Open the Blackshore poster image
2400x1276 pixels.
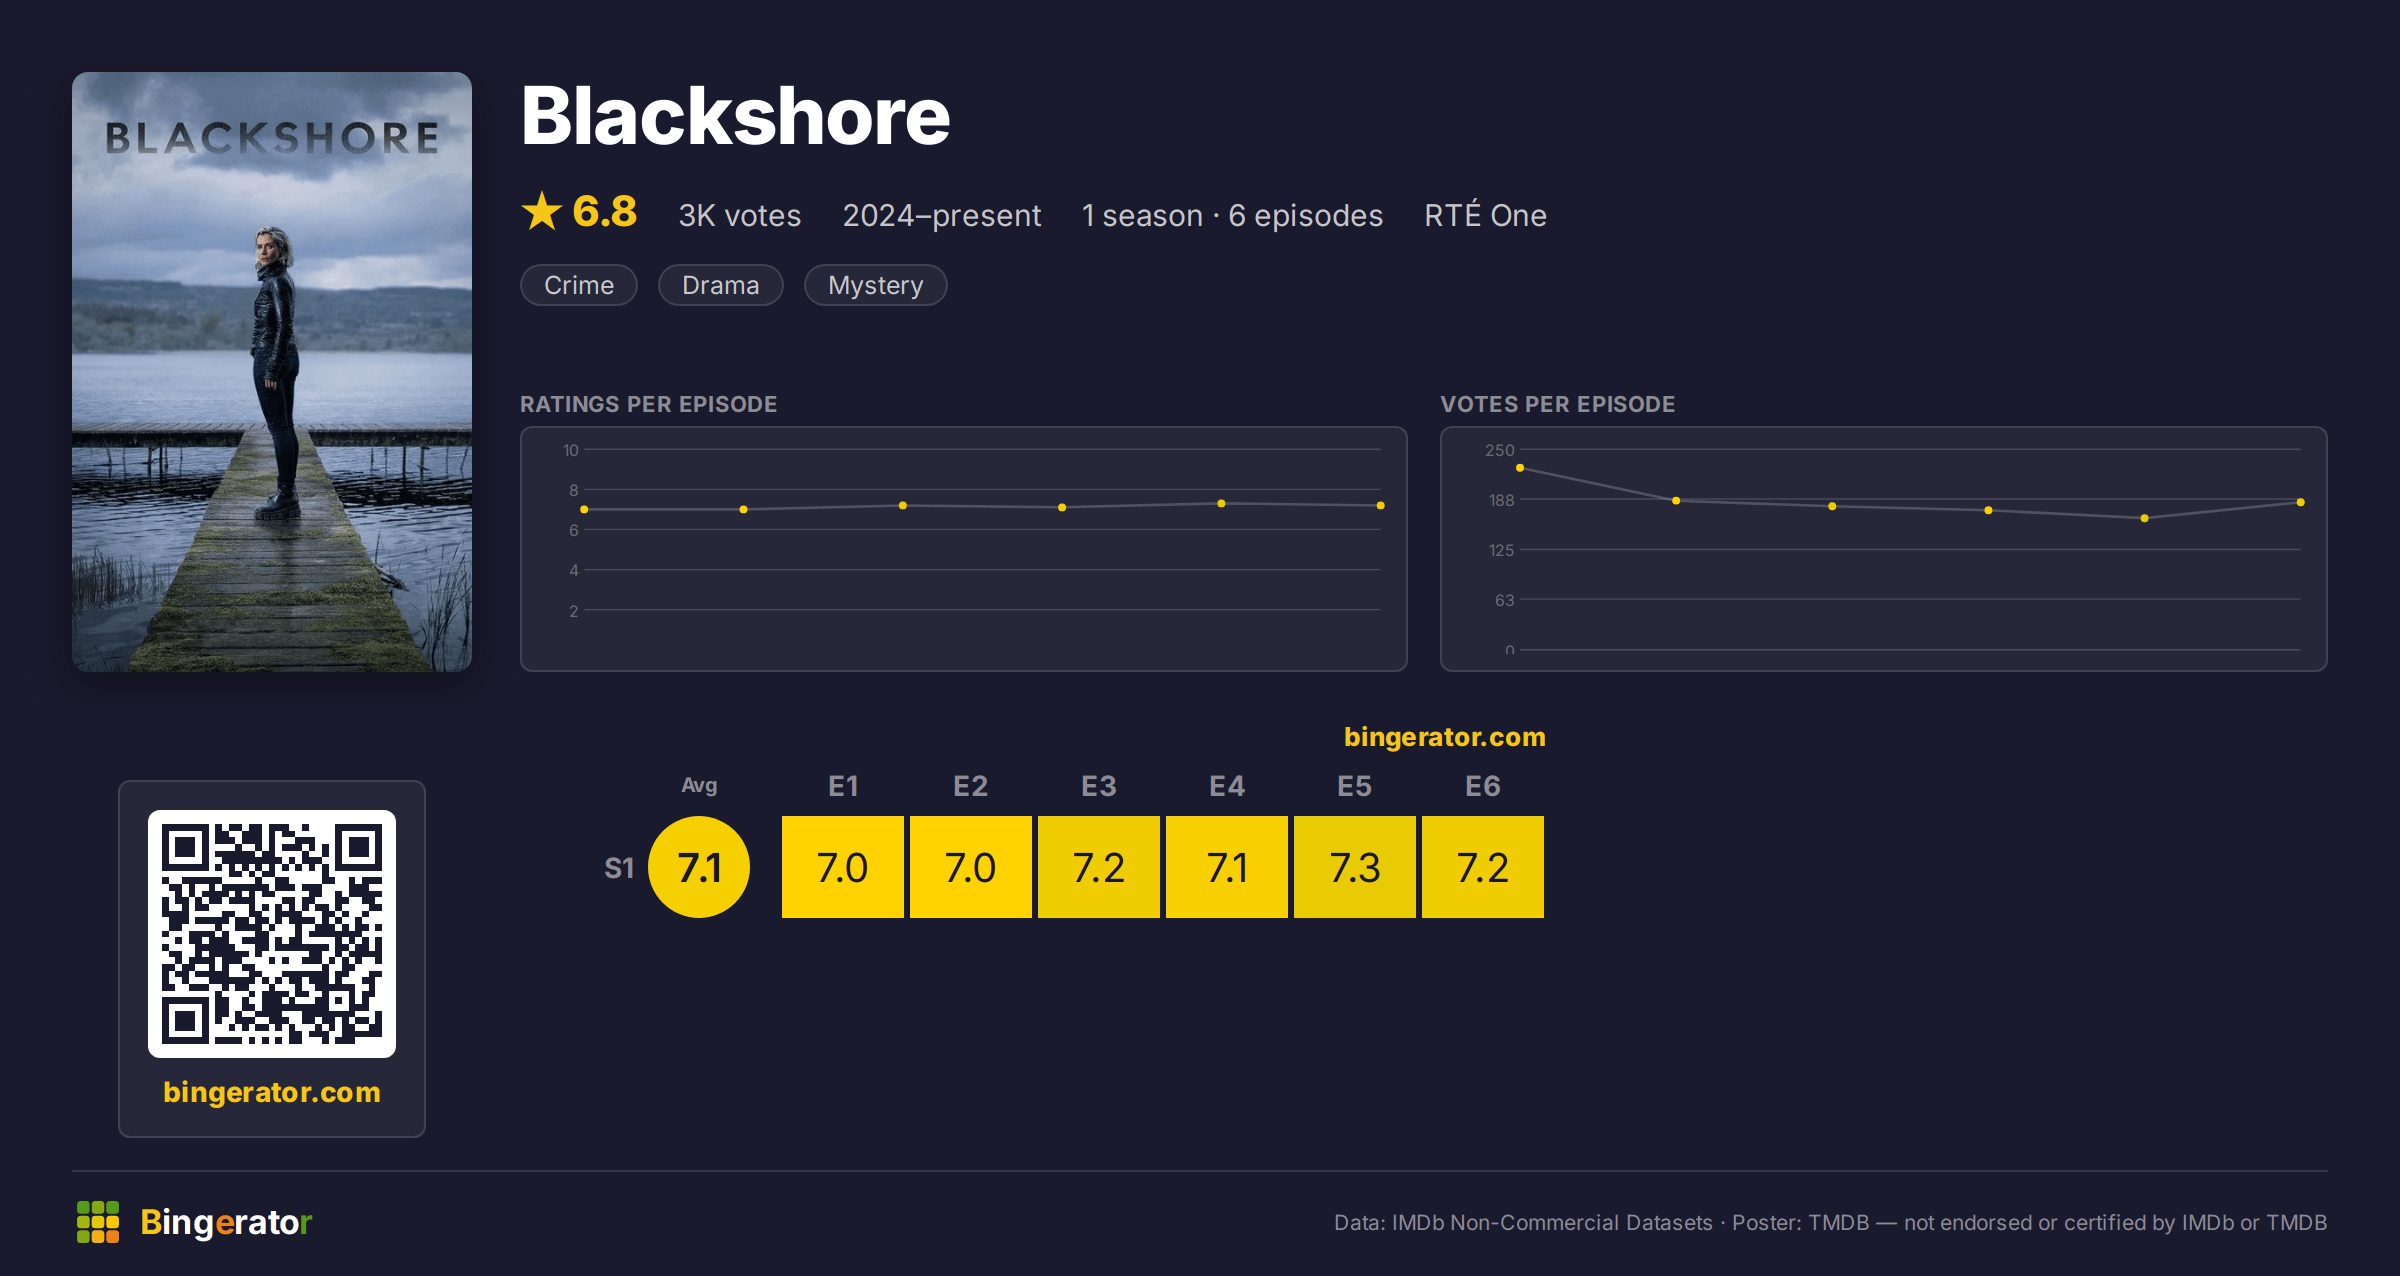pyautogui.click(x=272, y=371)
